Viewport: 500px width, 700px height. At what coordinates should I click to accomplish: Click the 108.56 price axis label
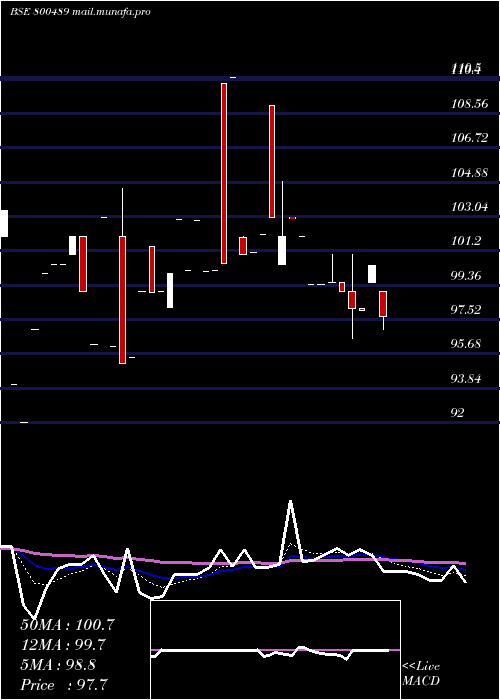[x=469, y=104]
